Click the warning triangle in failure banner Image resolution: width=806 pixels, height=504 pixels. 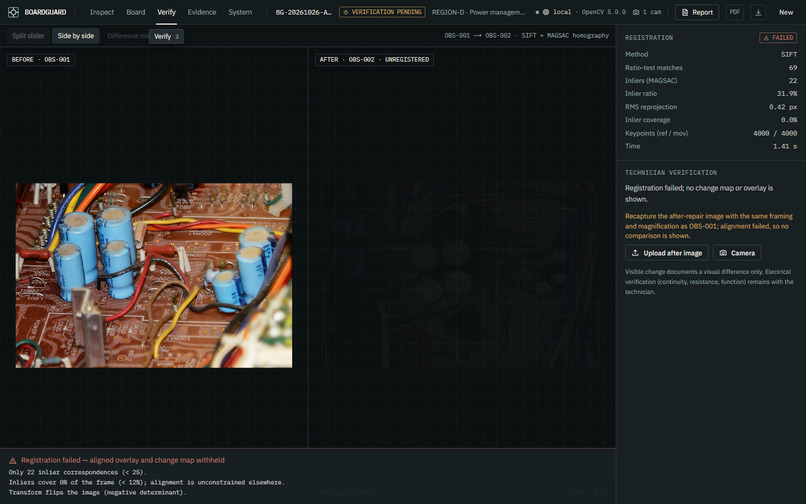(x=13, y=461)
